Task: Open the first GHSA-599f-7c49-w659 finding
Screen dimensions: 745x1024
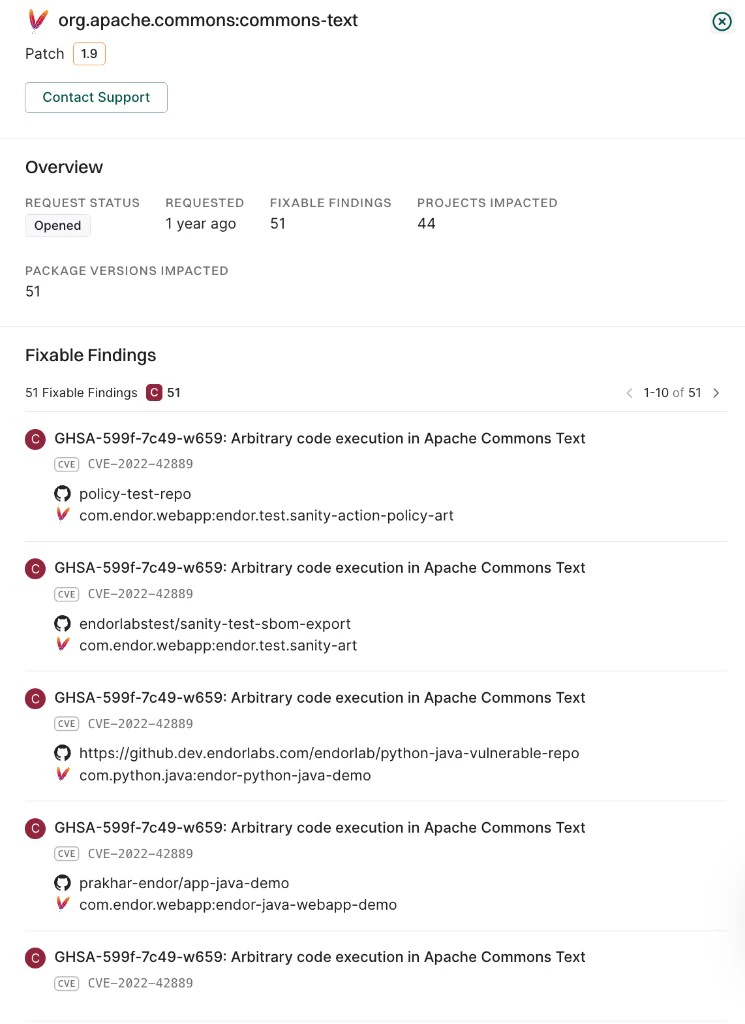Action: pyautogui.click(x=320, y=438)
